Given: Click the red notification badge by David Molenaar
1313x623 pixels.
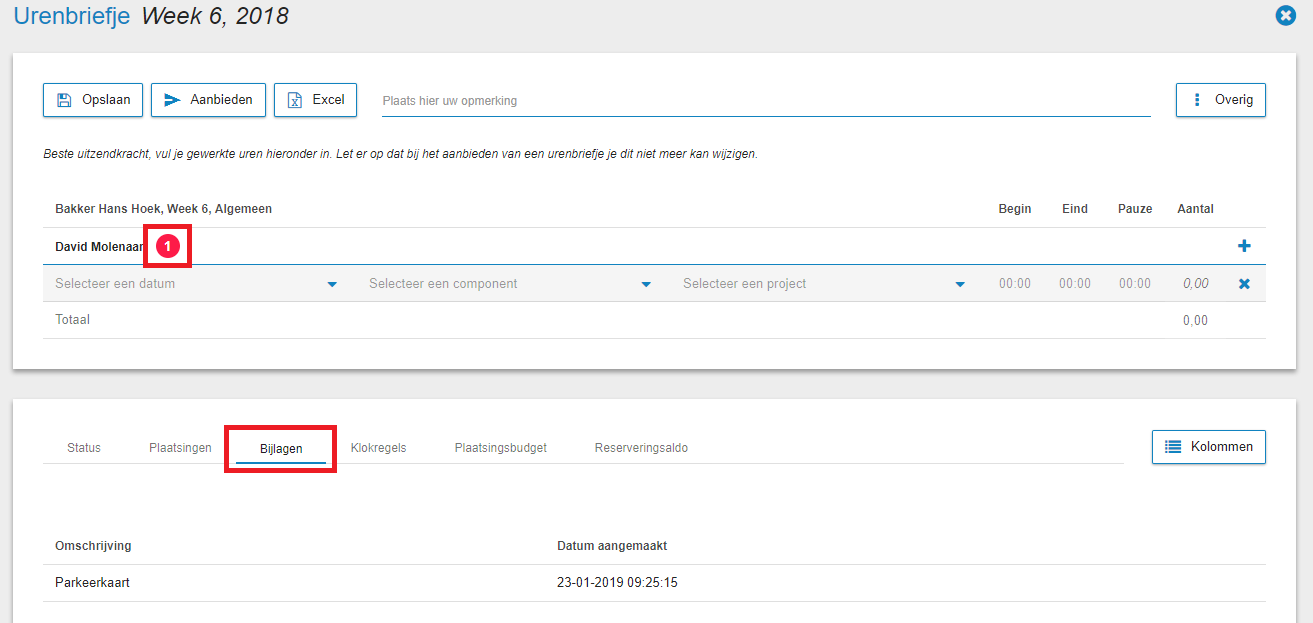Looking at the screenshot, I should coord(168,246).
